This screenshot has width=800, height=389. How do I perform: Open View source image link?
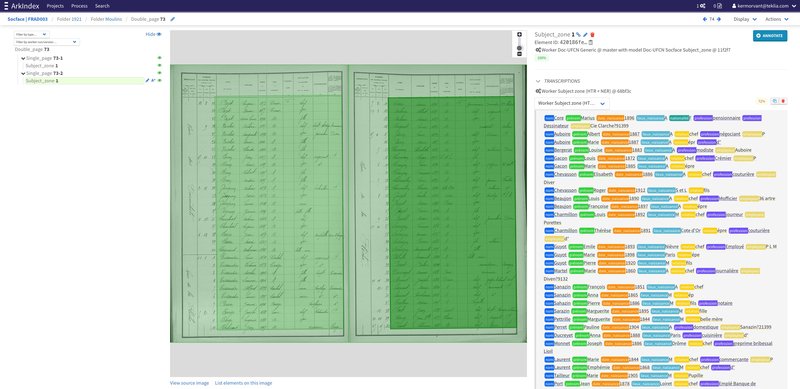coord(189,383)
